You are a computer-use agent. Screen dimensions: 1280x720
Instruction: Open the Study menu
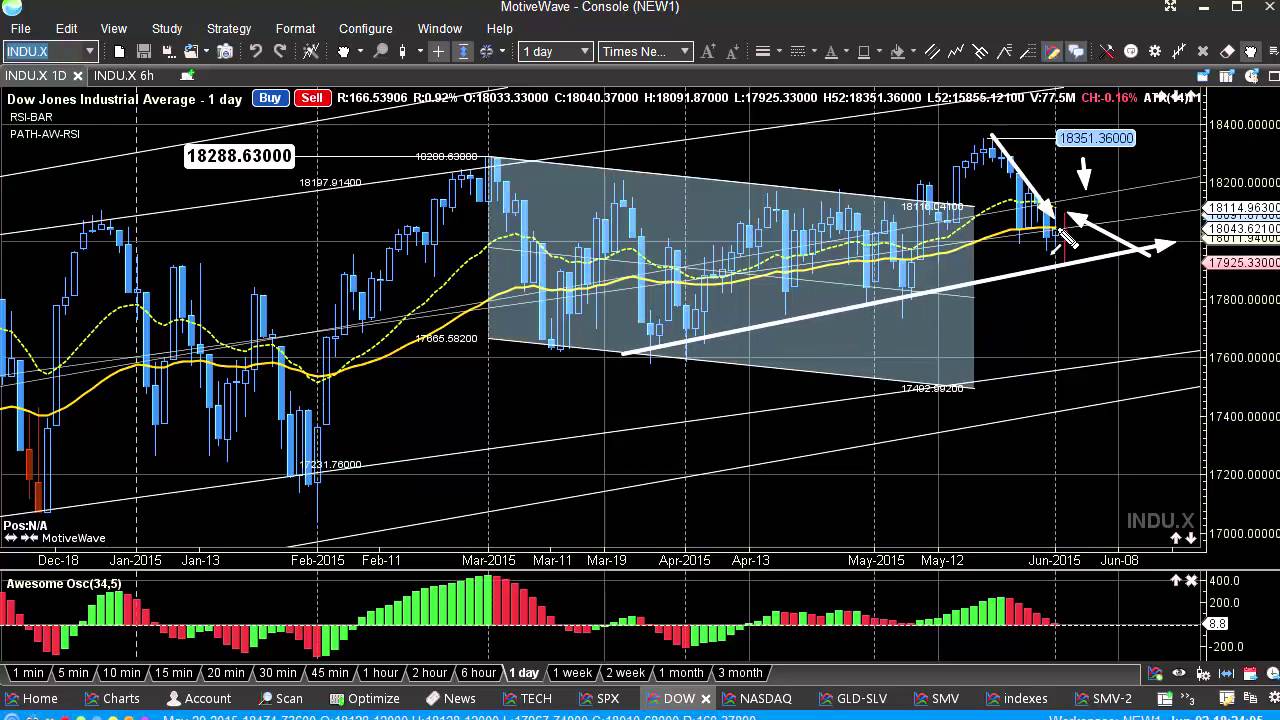[x=167, y=29]
